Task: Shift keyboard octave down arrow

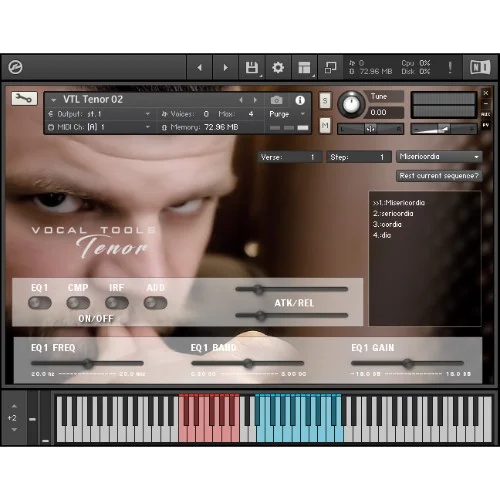Action: (x=14, y=430)
